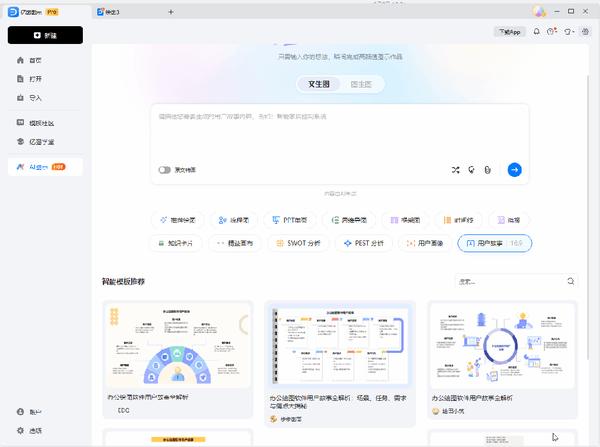Submit the prompt with the blue arrow button
The image size is (600, 447).
pos(514,170)
